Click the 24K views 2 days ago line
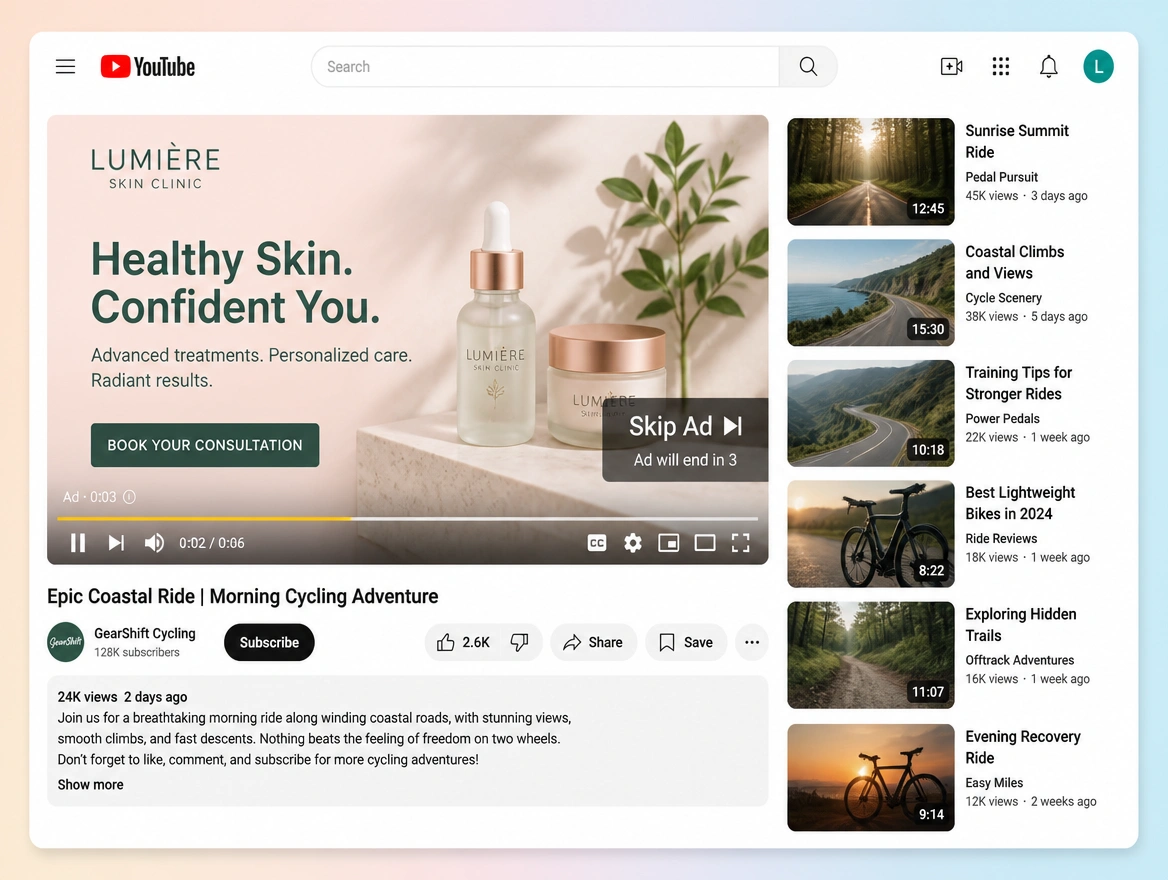This screenshot has height=880, width=1168. [x=122, y=697]
